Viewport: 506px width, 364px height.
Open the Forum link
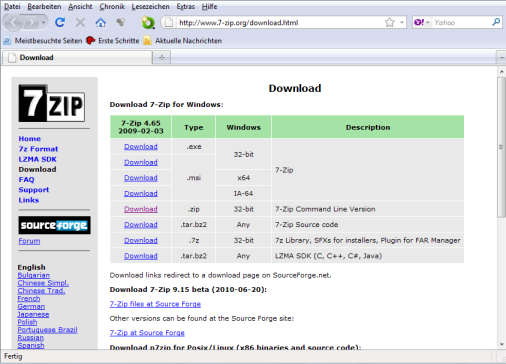pyautogui.click(x=29, y=241)
